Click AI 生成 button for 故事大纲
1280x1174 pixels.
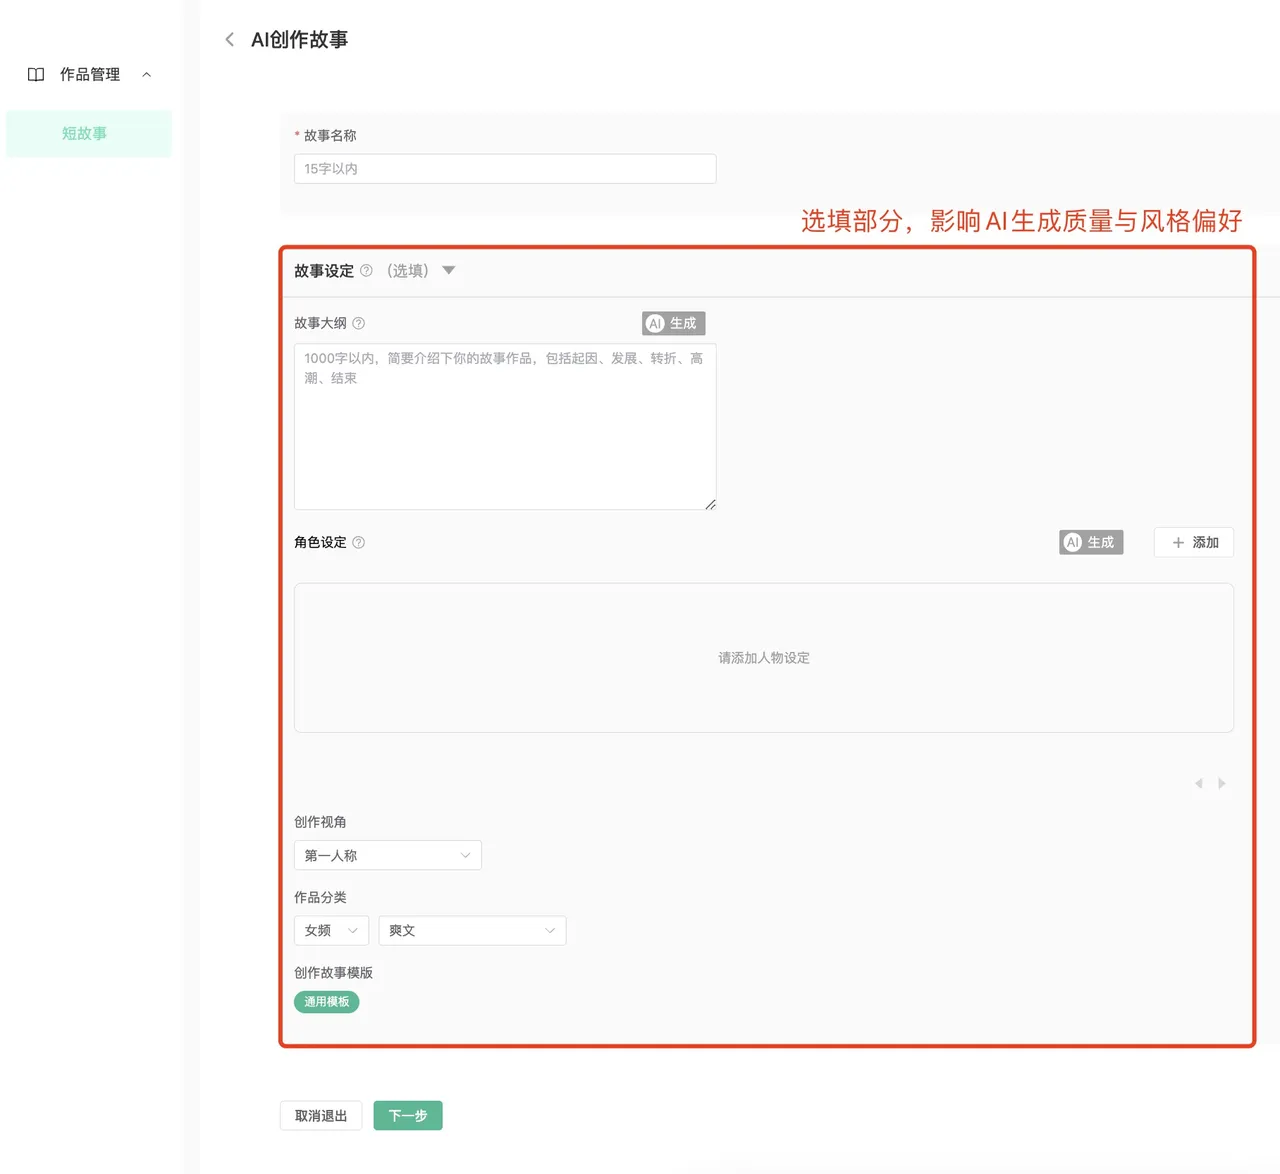tap(673, 323)
